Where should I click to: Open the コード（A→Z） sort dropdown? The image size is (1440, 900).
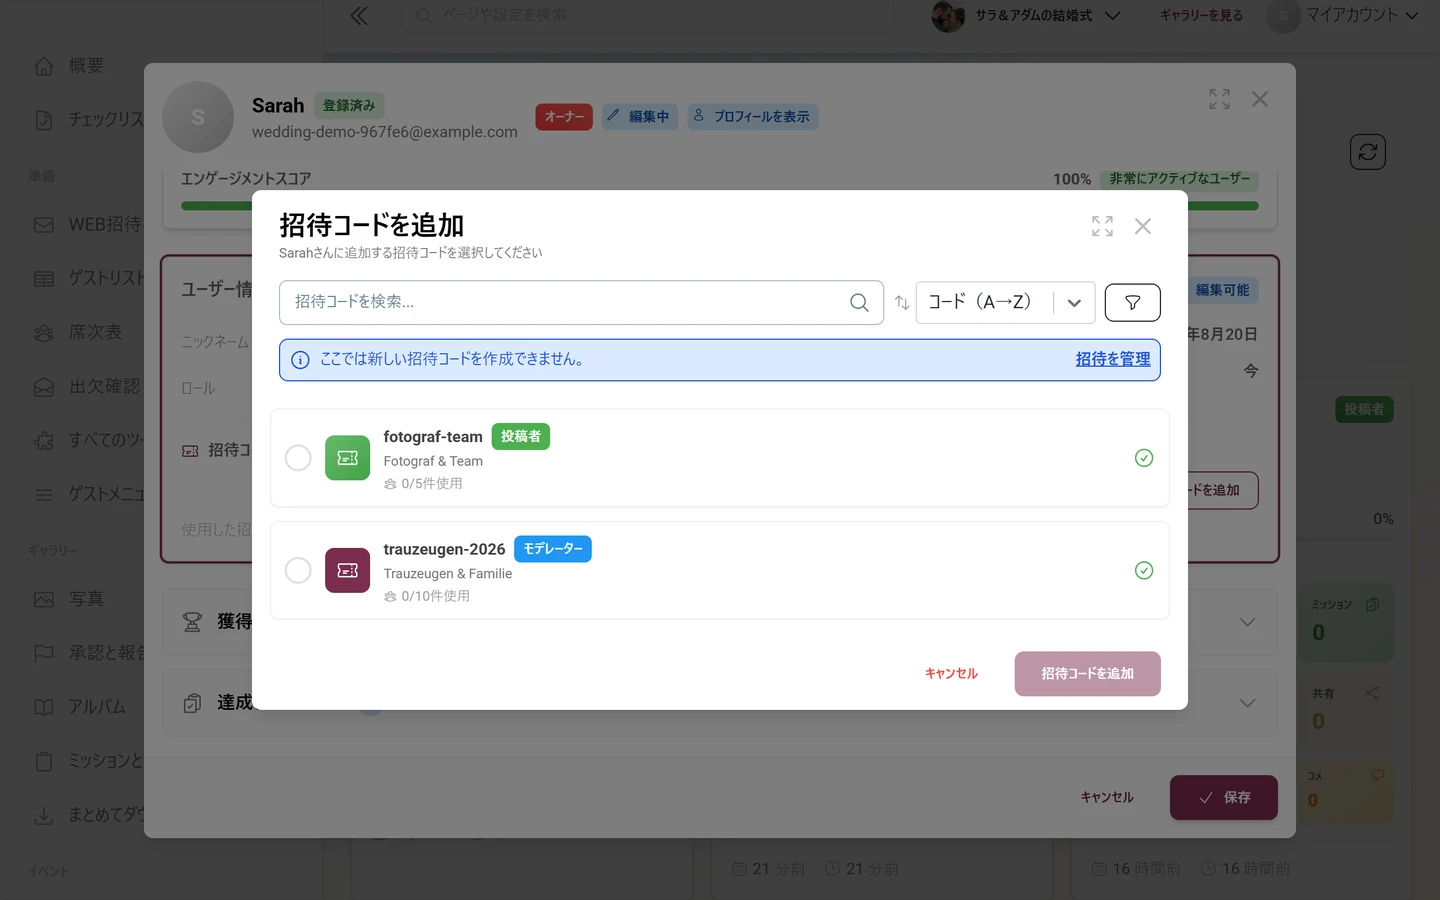(1005, 302)
